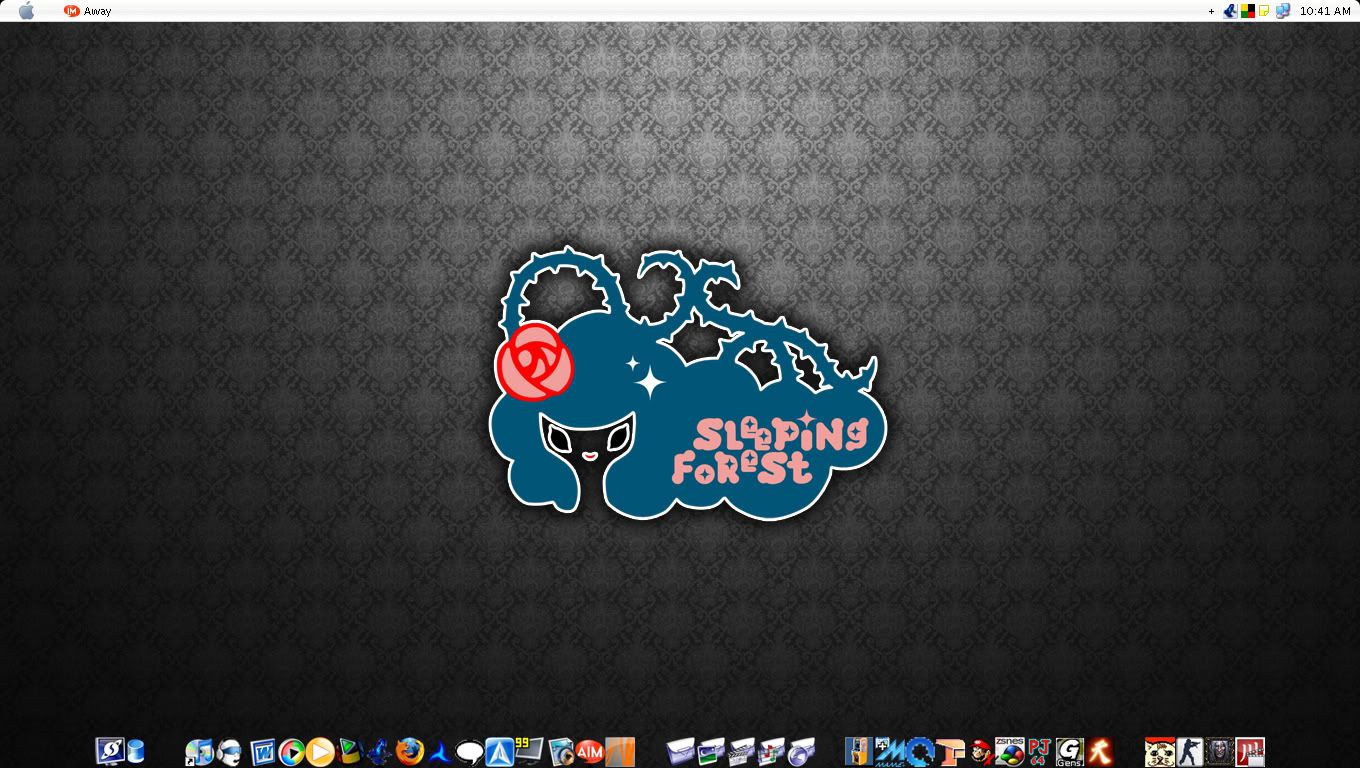Launch the Gens emulator
1360x768 pixels.
[x=1070, y=751]
